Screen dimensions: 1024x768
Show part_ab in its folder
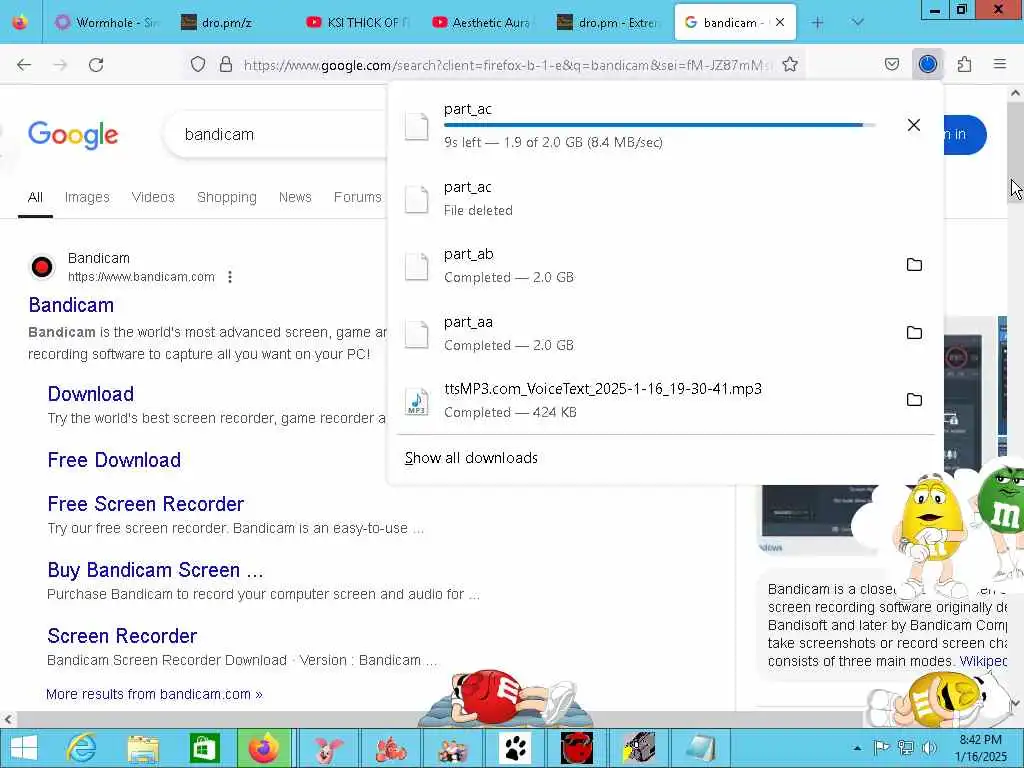(914, 264)
